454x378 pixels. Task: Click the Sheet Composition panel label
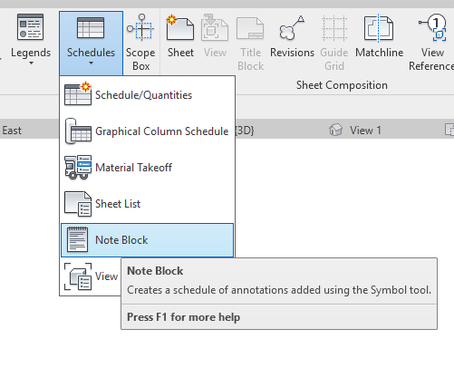[x=342, y=85]
